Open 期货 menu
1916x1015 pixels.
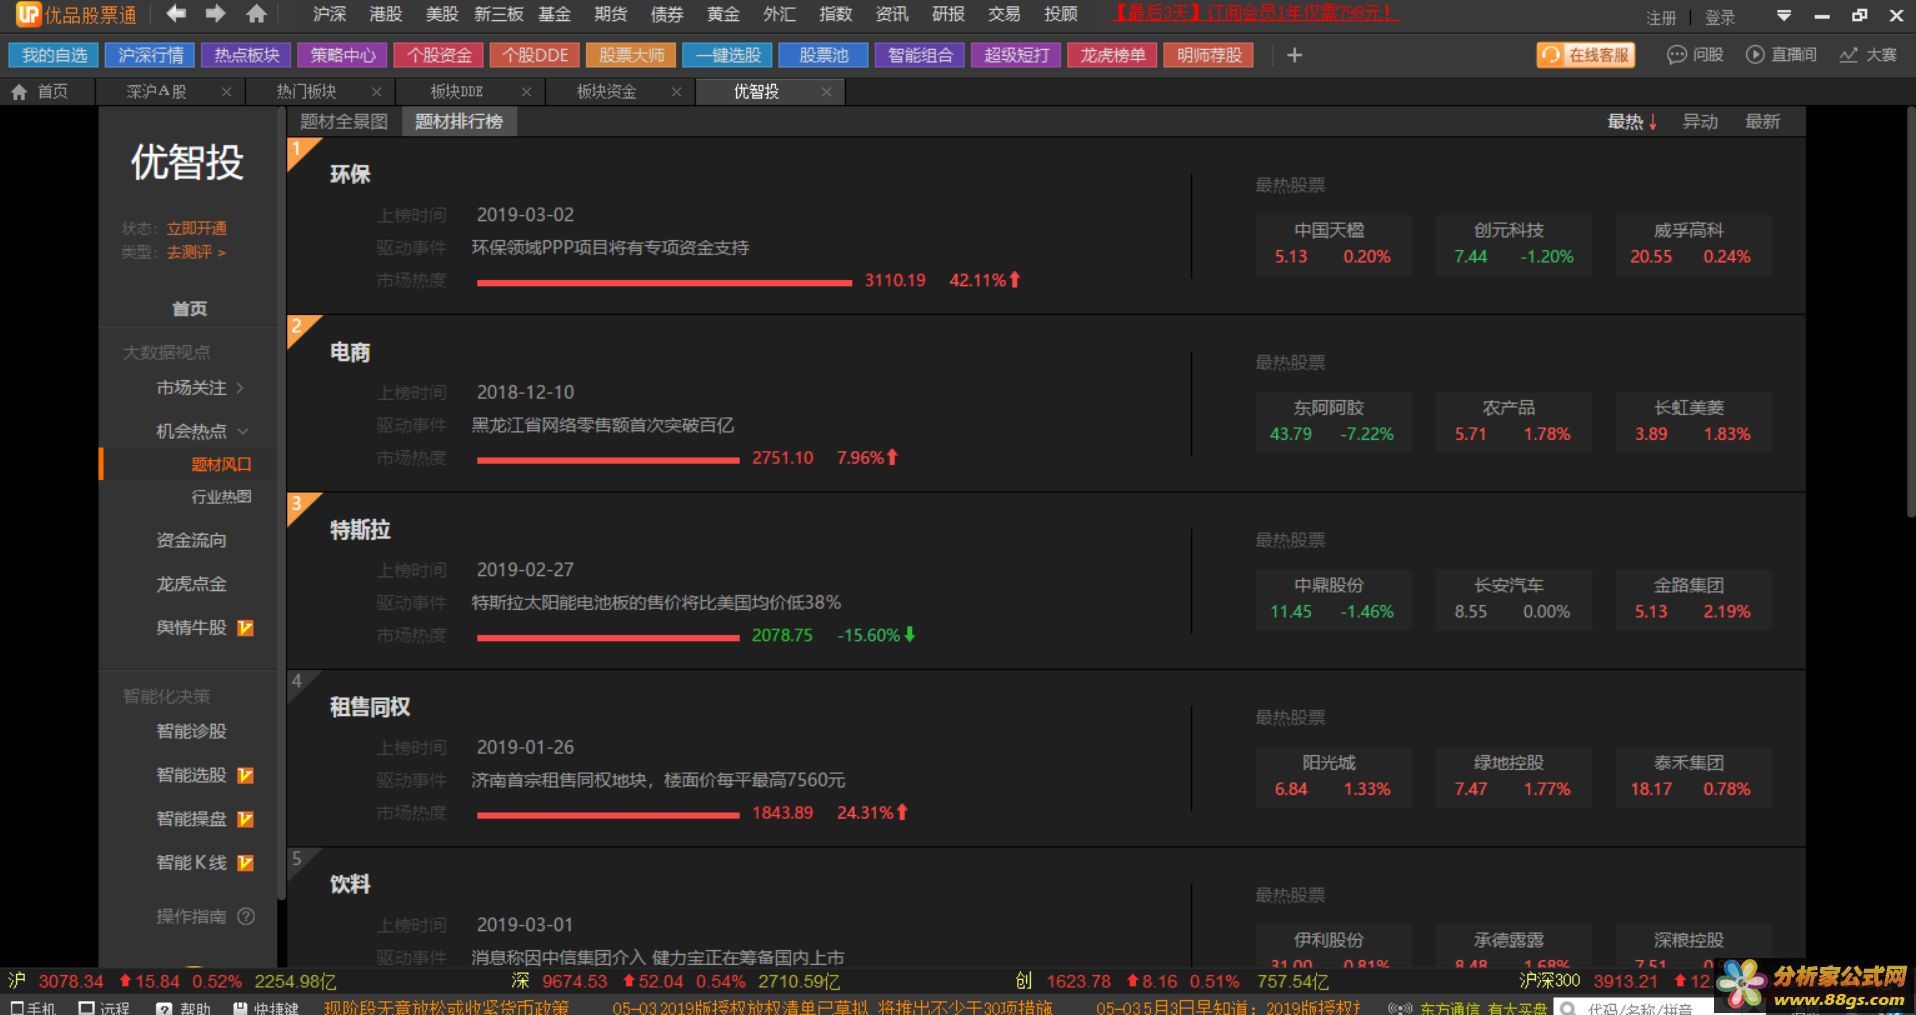pos(610,14)
